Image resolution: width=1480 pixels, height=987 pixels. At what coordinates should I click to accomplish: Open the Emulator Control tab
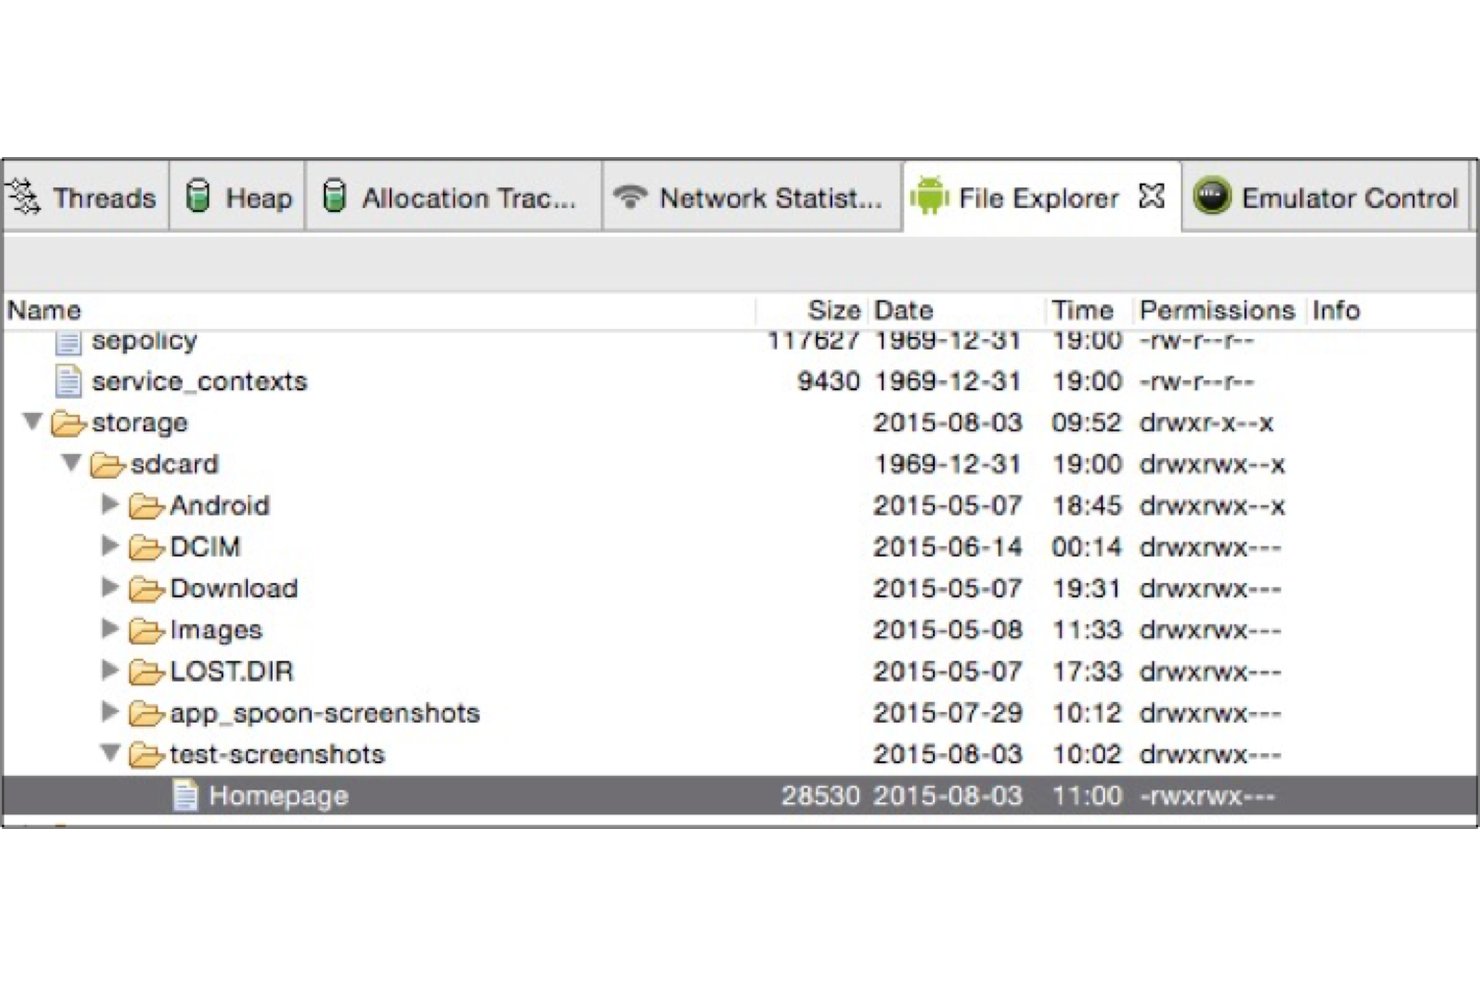point(1326,198)
